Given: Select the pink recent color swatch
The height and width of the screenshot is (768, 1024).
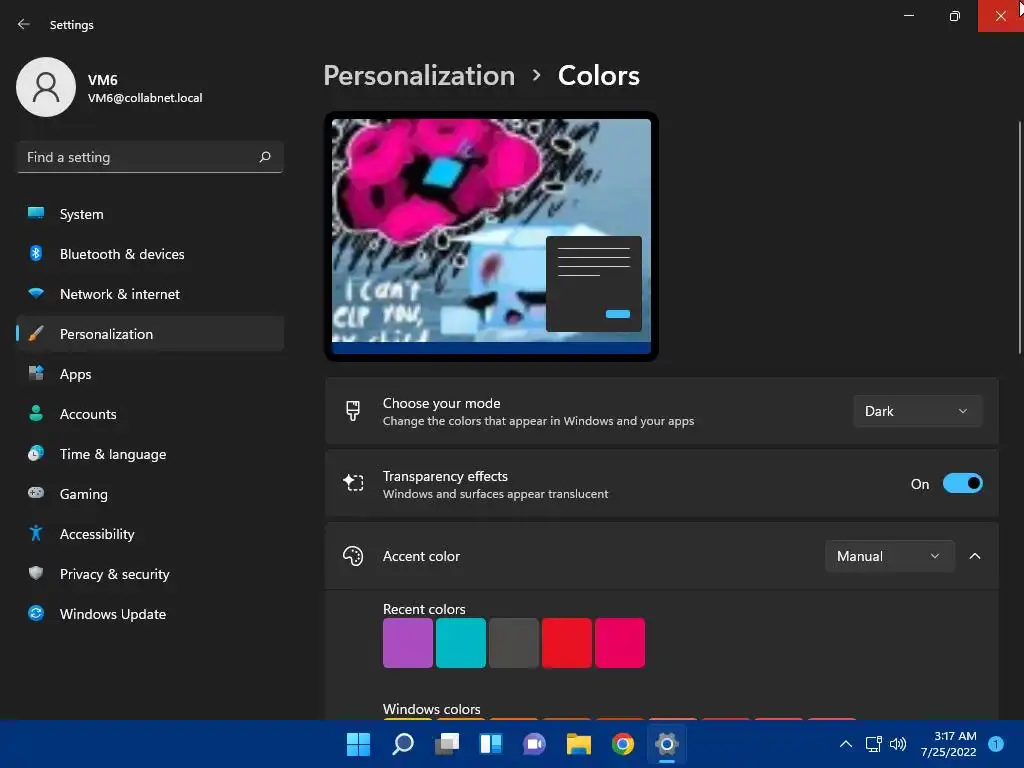Looking at the screenshot, I should coord(620,643).
